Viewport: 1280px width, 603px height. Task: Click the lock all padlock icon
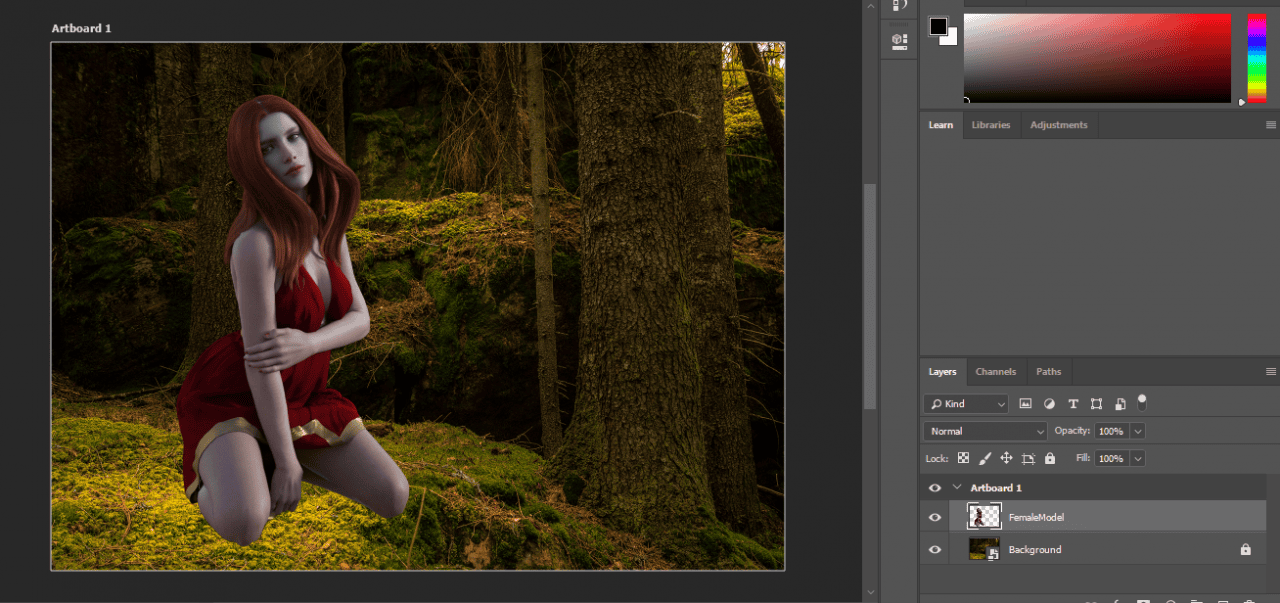point(1049,458)
